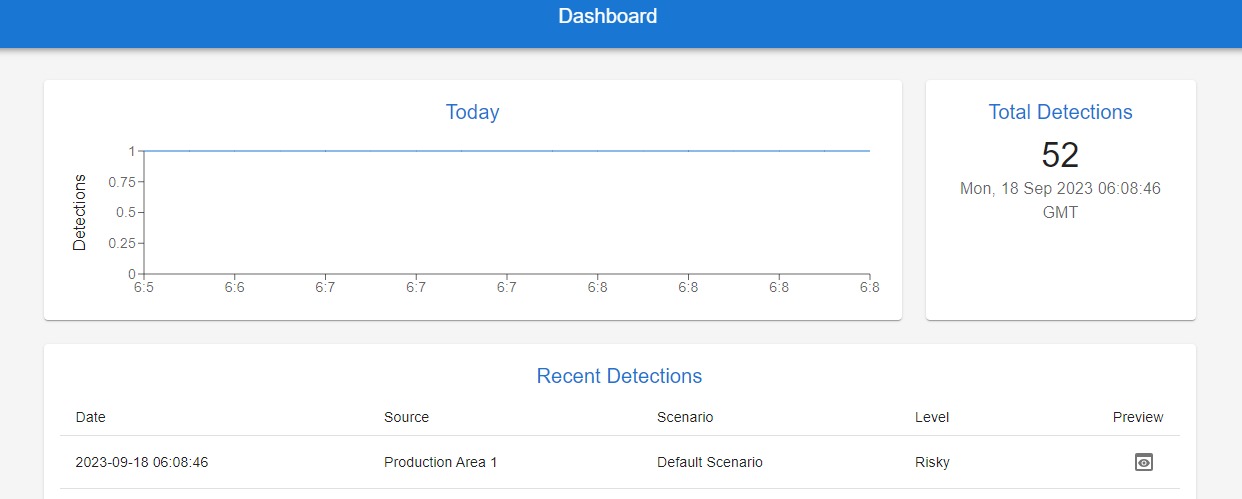Click the Preview column header
The width and height of the screenshot is (1242, 499).
pyautogui.click(x=1138, y=417)
